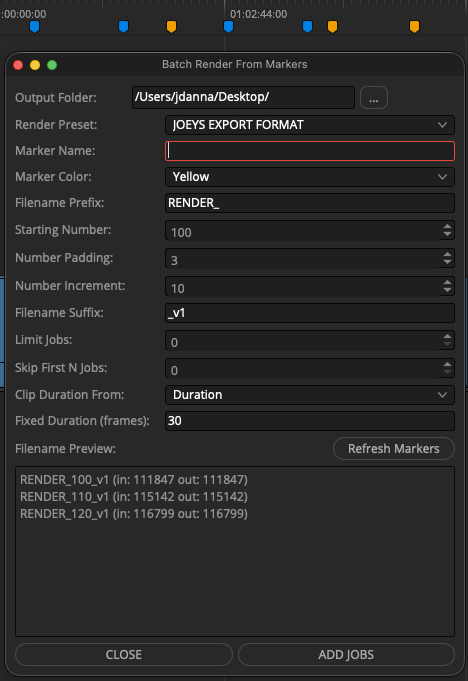Focus the Marker Name input field
This screenshot has height=681, width=468.
[x=310, y=151]
